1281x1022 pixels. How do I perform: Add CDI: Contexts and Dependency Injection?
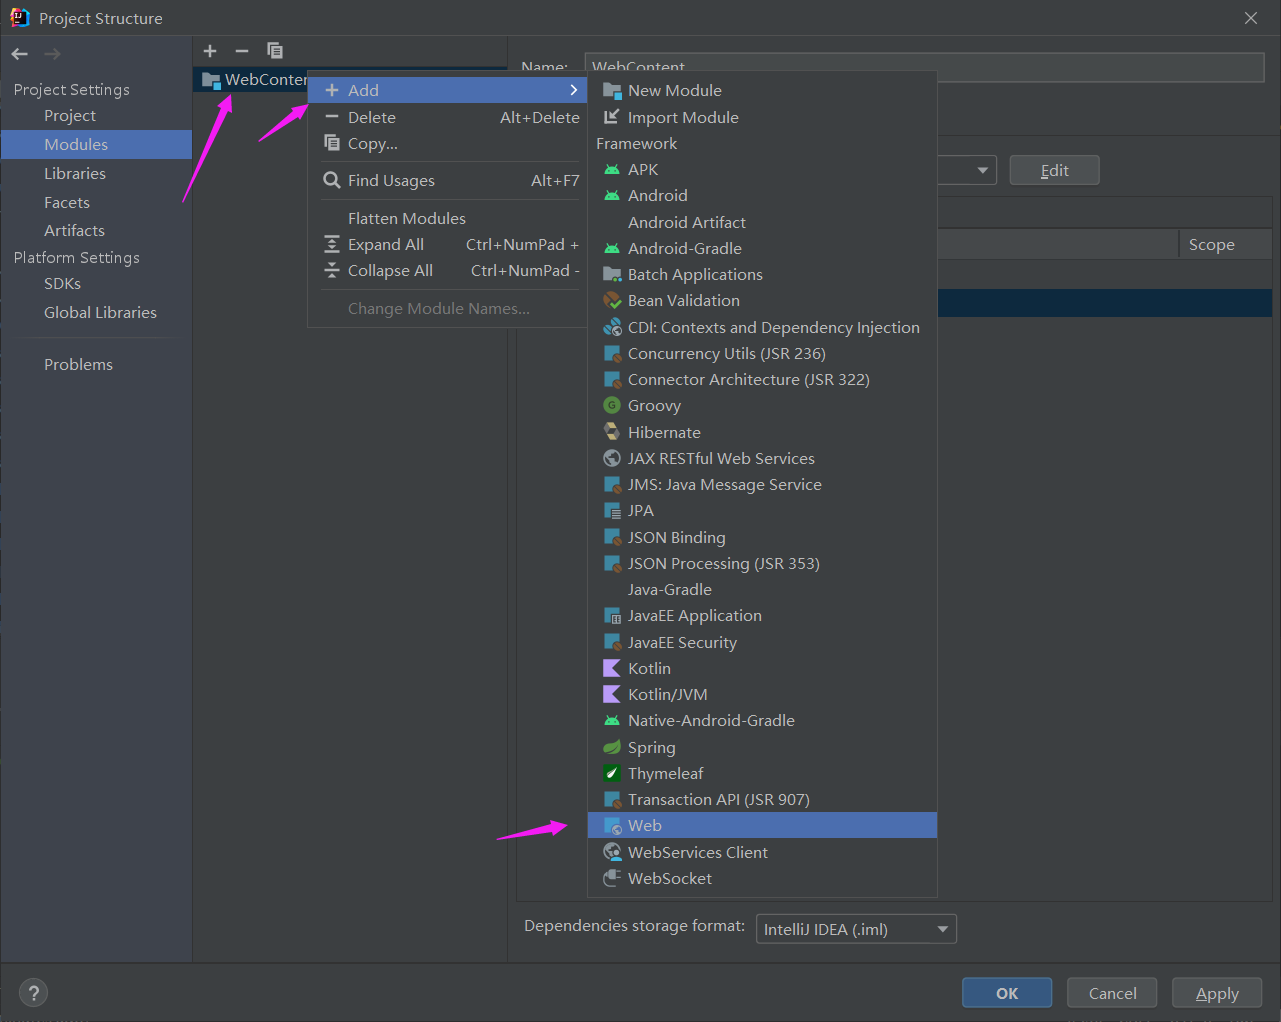click(x=762, y=328)
